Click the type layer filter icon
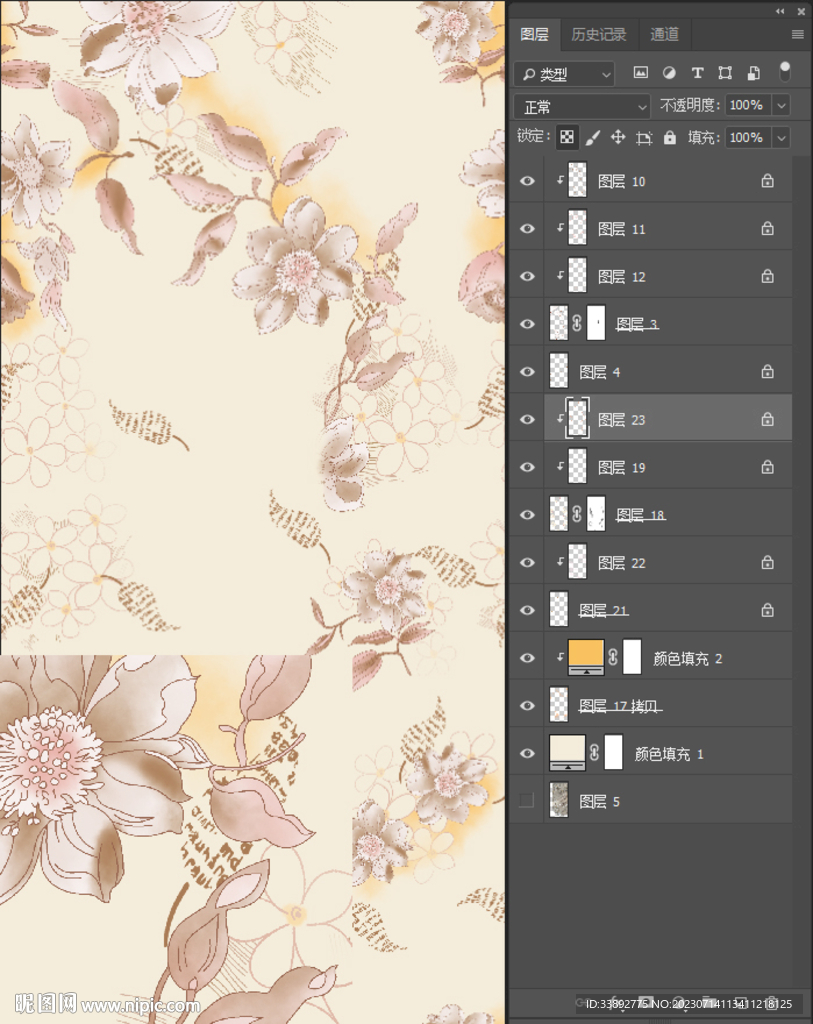813x1024 pixels. click(x=697, y=73)
